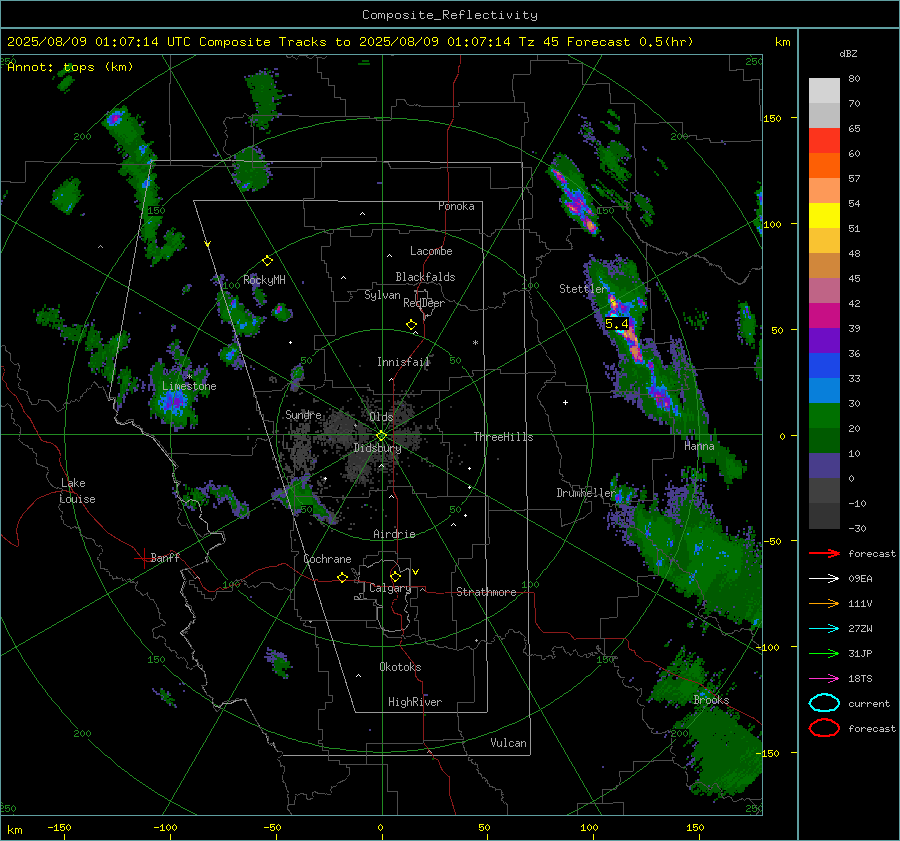The image size is (900, 841).
Task: Click the bright yellow 54 dBZ legend swatch
Action: [824, 215]
